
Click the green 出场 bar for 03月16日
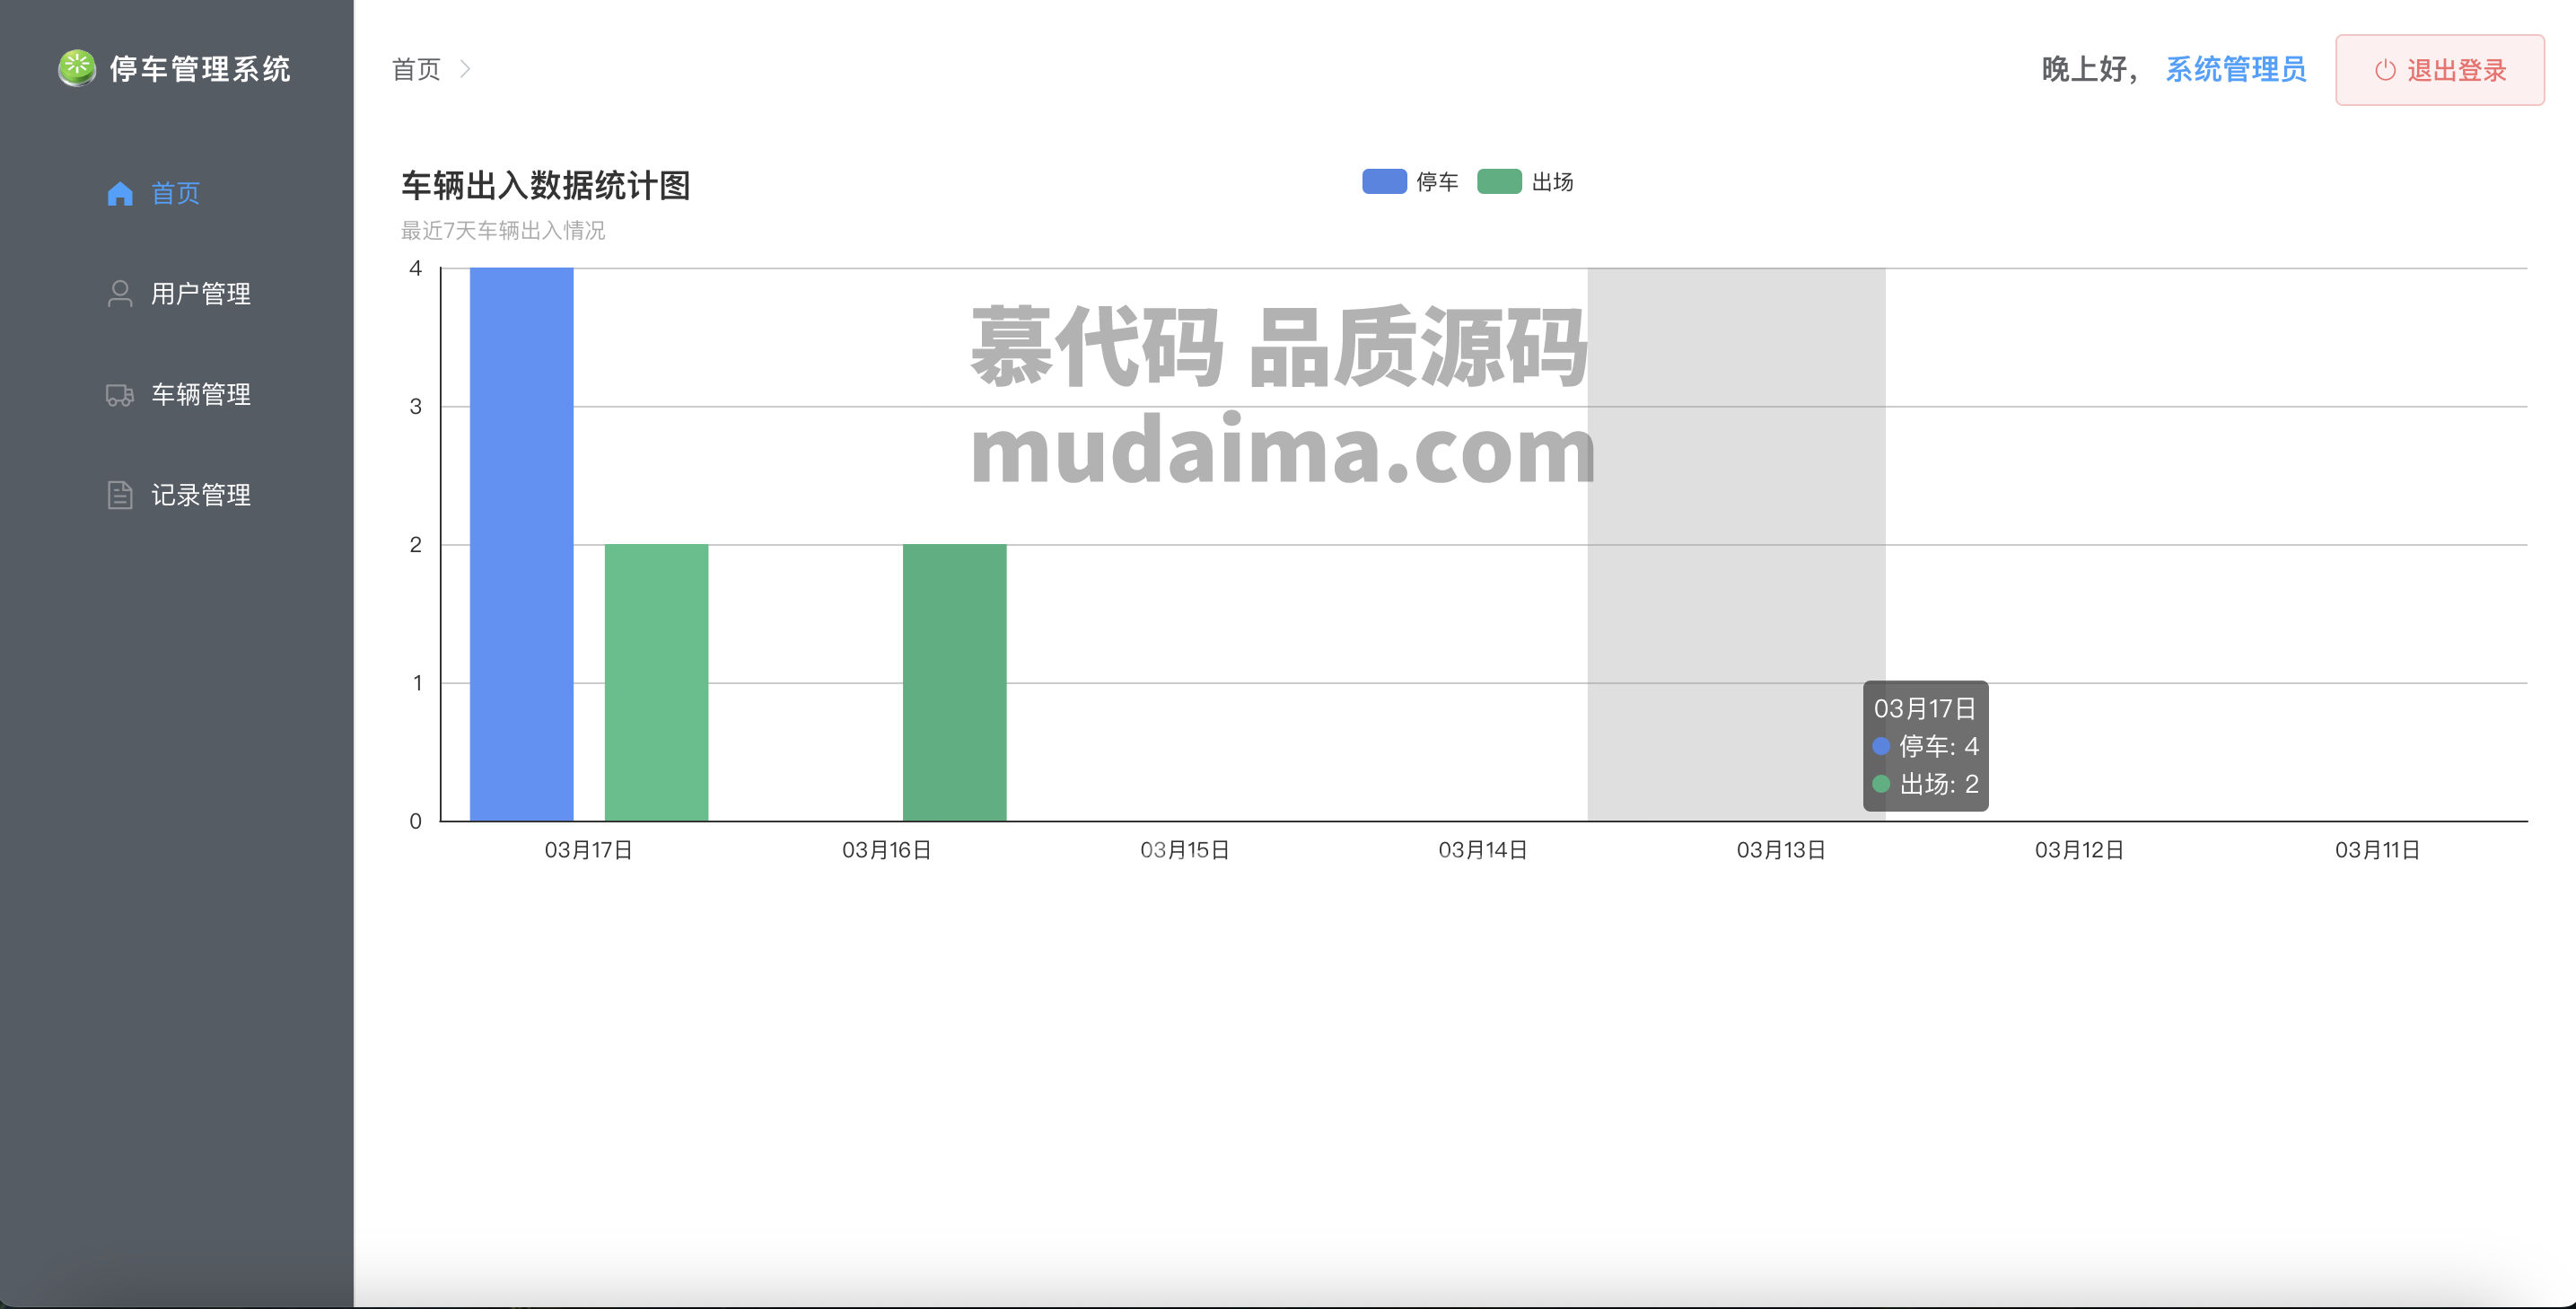pyautogui.click(x=954, y=683)
